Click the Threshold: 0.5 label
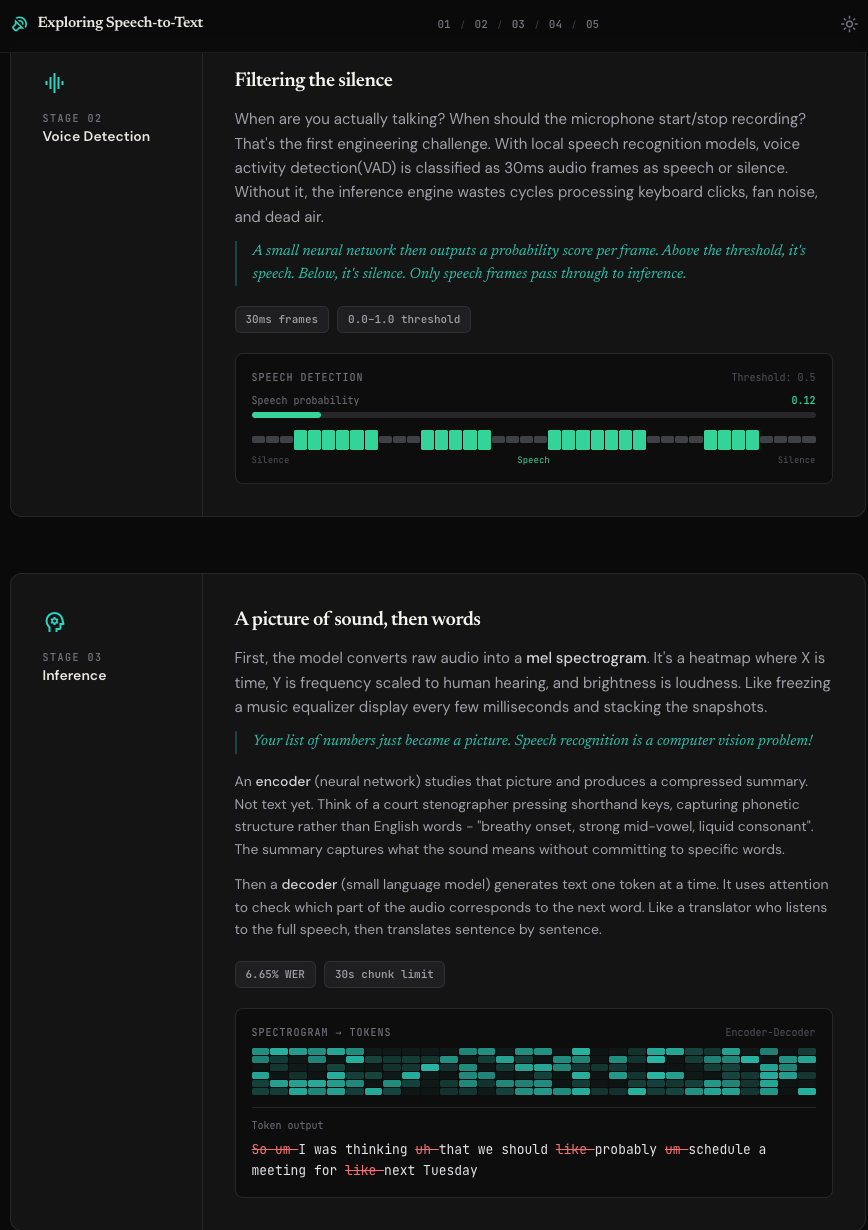Screen dimensions: 868x1230 click(773, 378)
